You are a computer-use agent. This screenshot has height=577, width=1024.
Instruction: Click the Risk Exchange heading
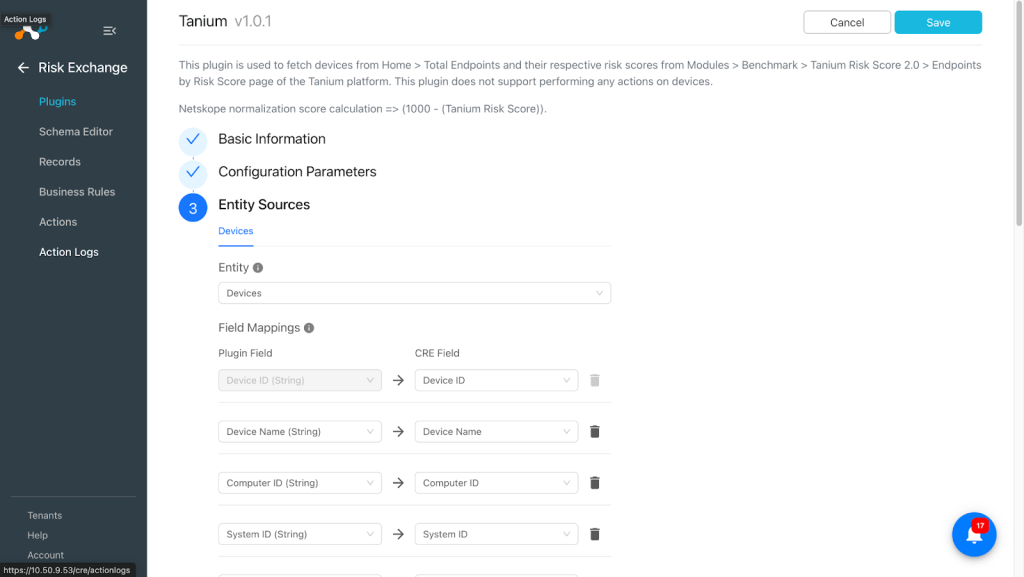tap(83, 67)
